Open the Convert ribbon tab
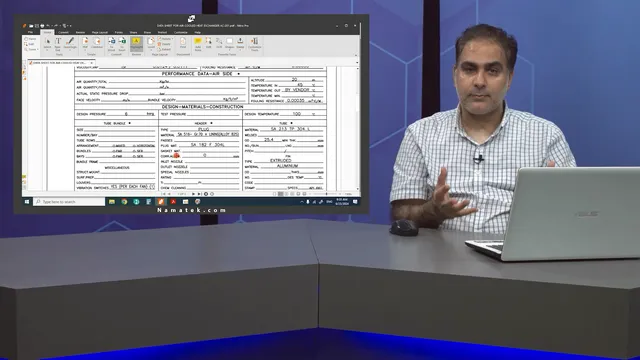 pos(63,32)
